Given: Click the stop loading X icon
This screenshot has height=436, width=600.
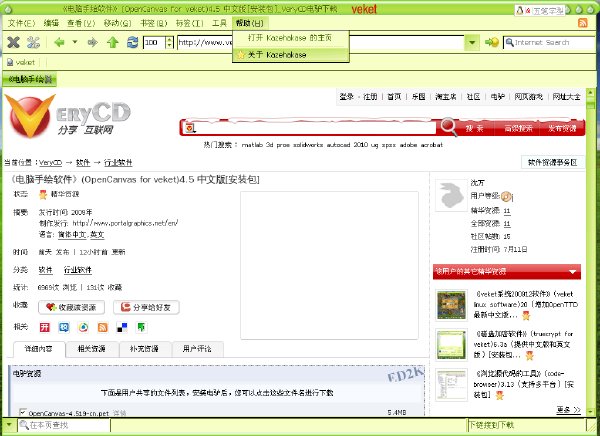Looking at the screenshot, I should [x=13, y=42].
